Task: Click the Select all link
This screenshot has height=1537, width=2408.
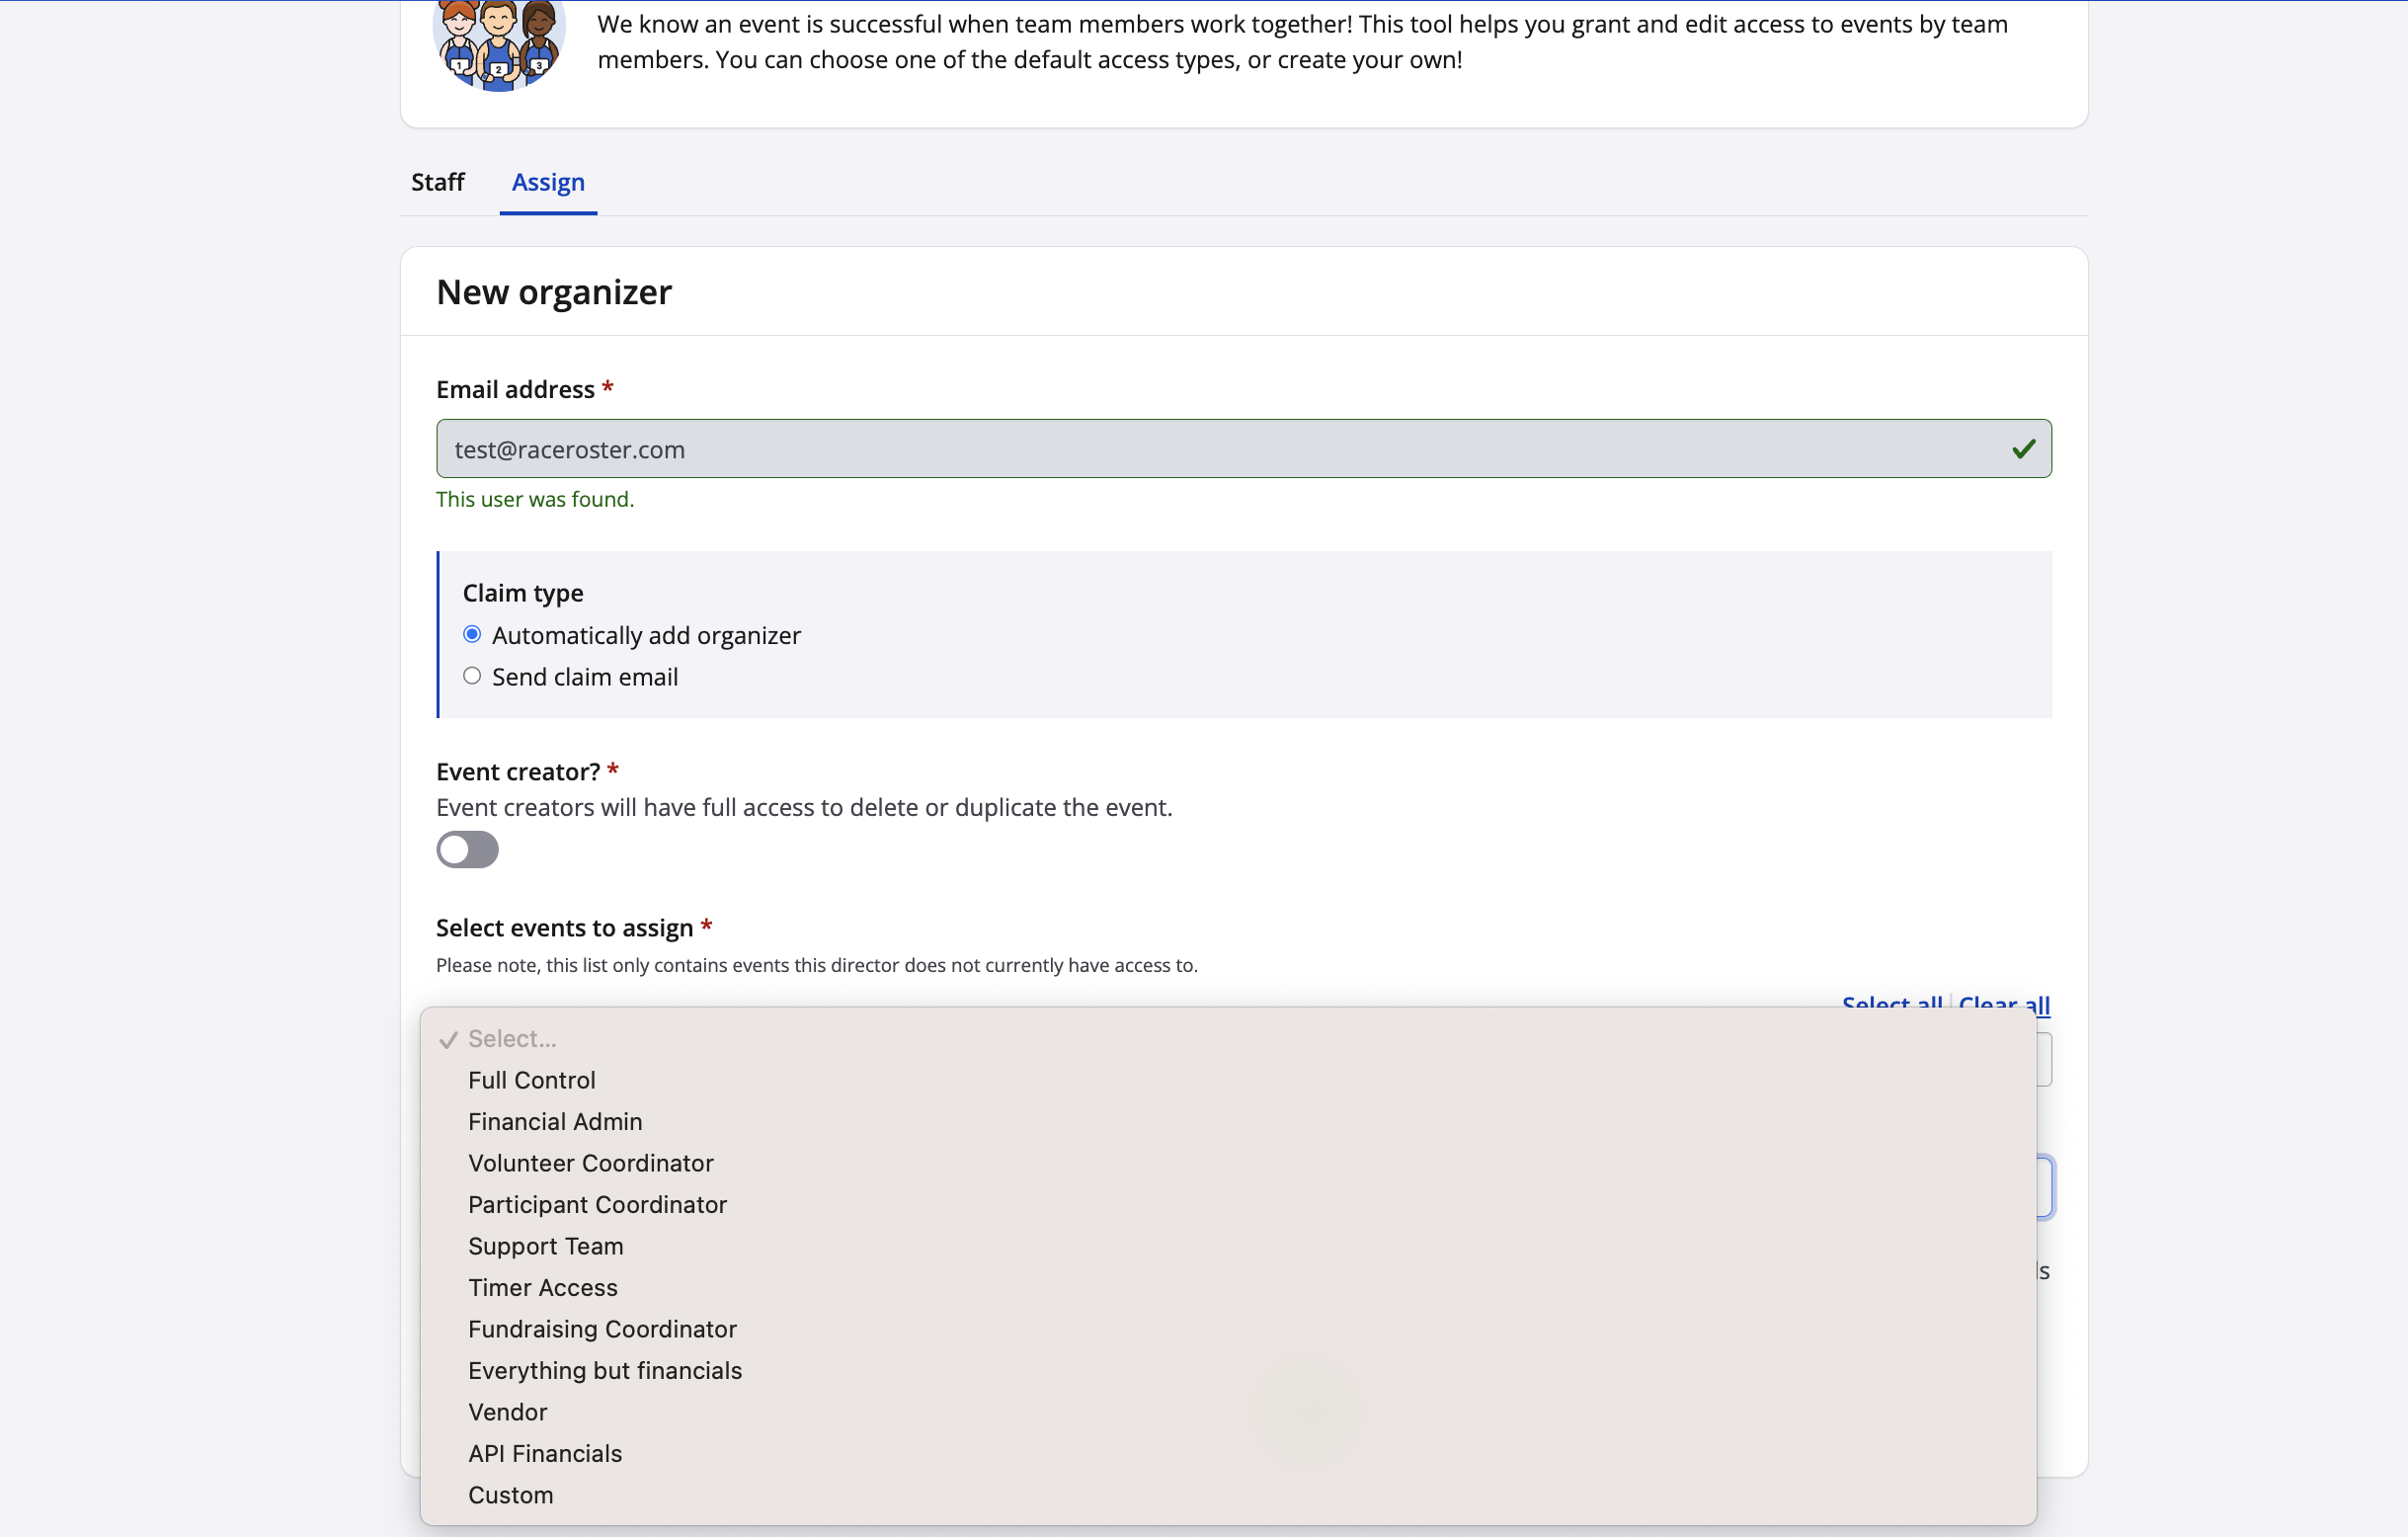Action: pos(1891,1002)
